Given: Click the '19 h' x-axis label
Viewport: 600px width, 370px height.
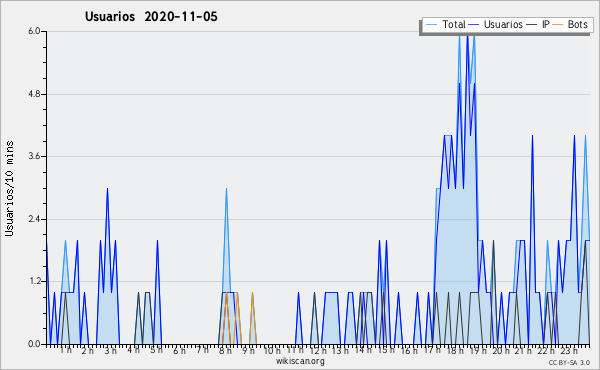Looking at the screenshot, I should click(x=478, y=351).
